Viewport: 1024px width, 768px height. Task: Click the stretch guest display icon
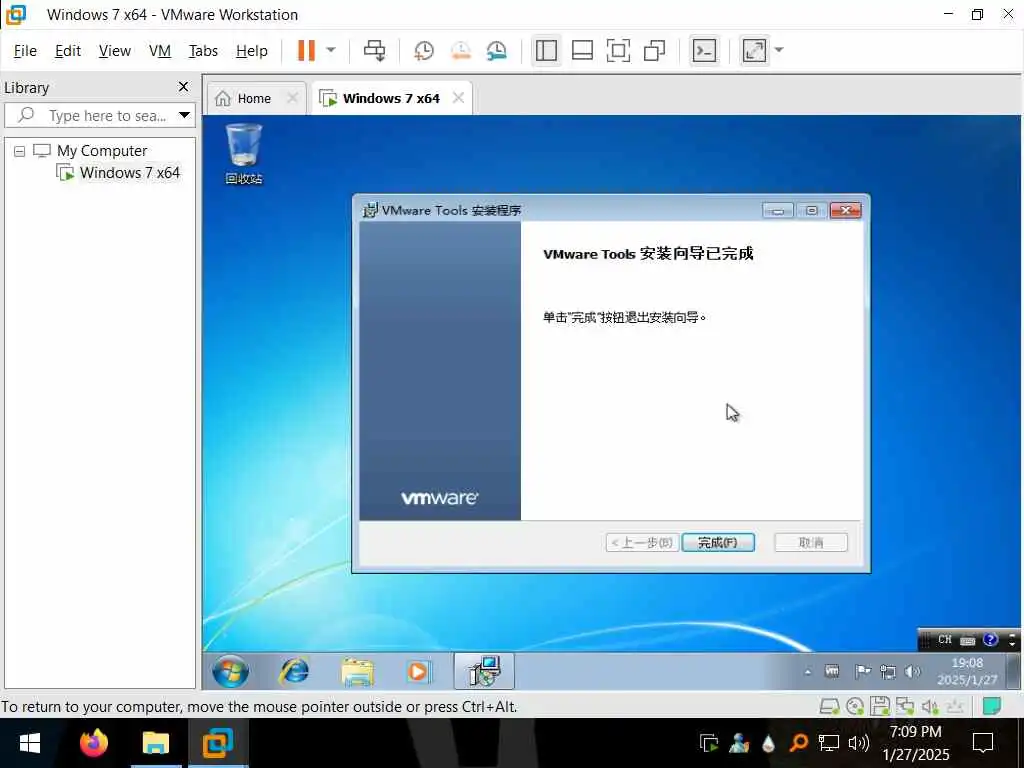click(754, 50)
